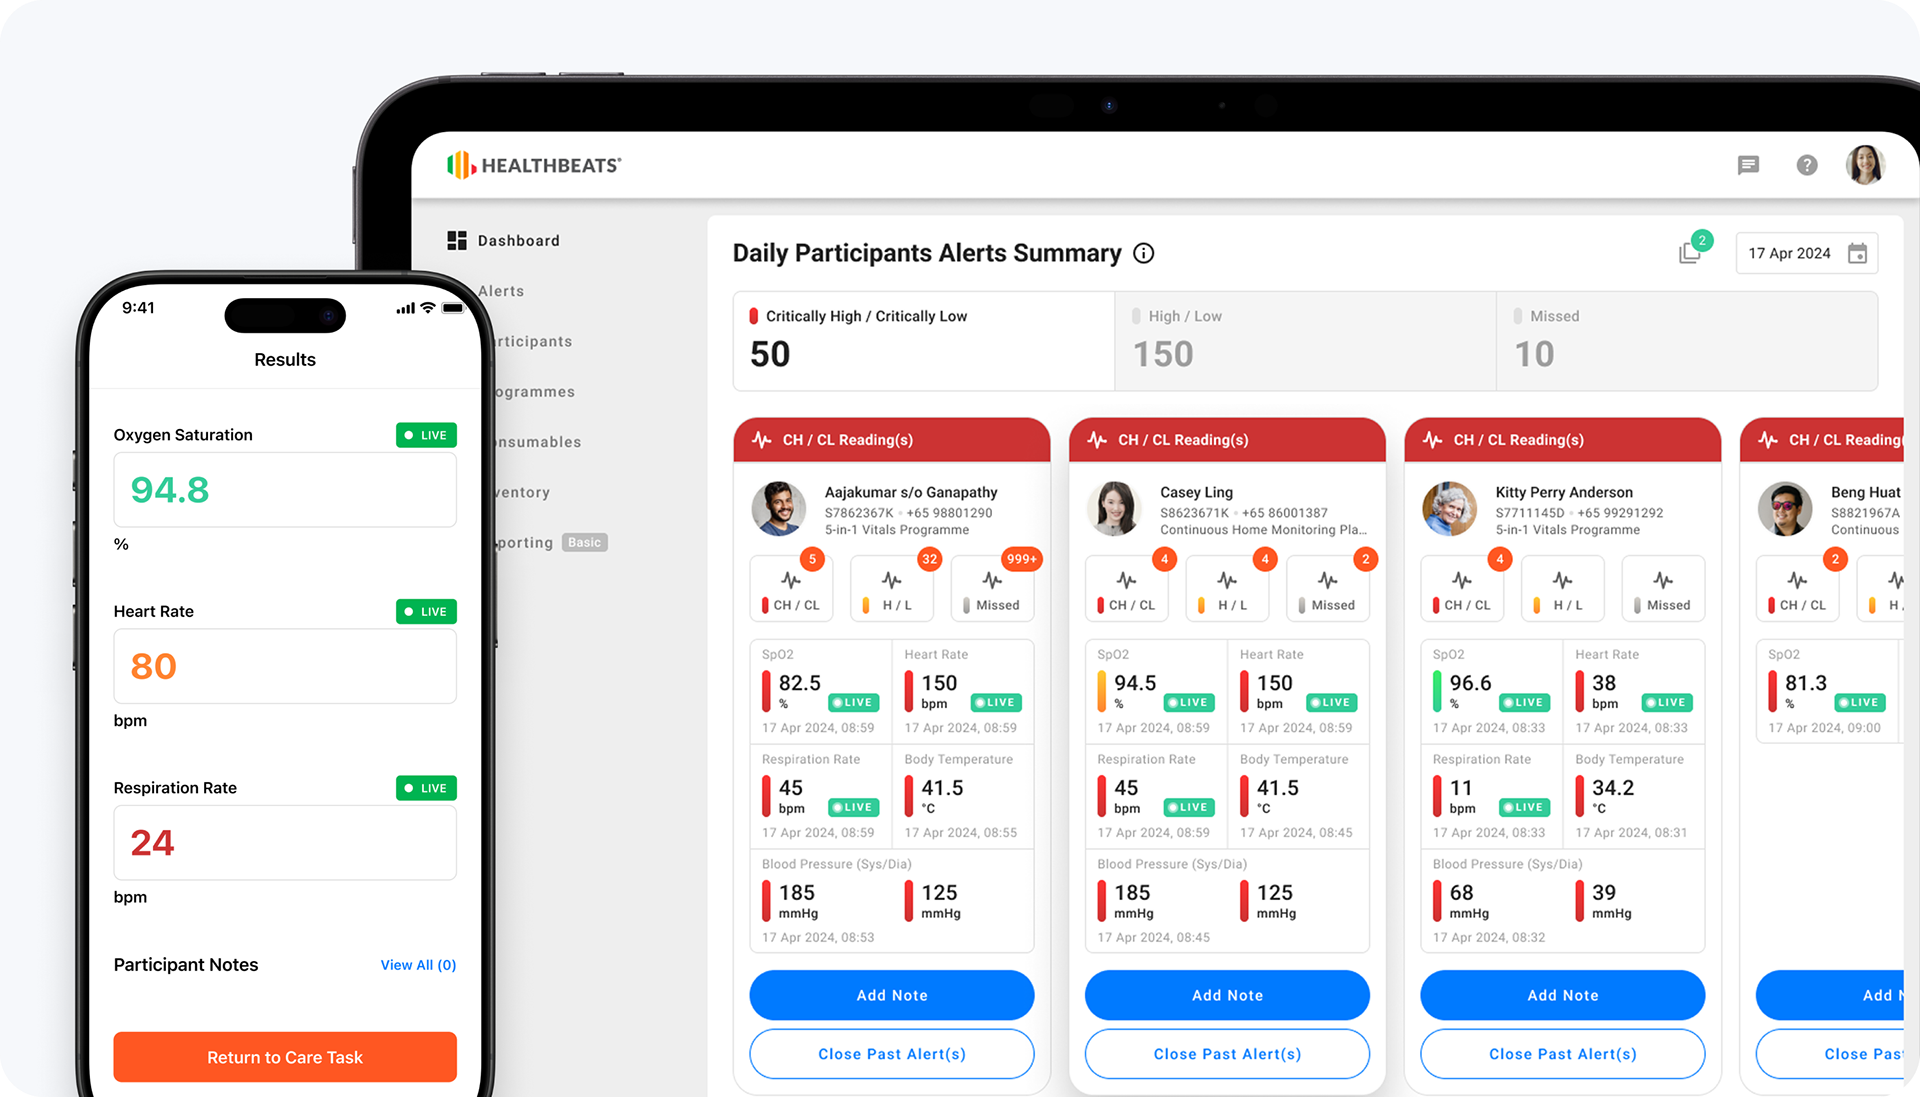
Task: Switch to the Missed summary tab
Action: point(1686,340)
